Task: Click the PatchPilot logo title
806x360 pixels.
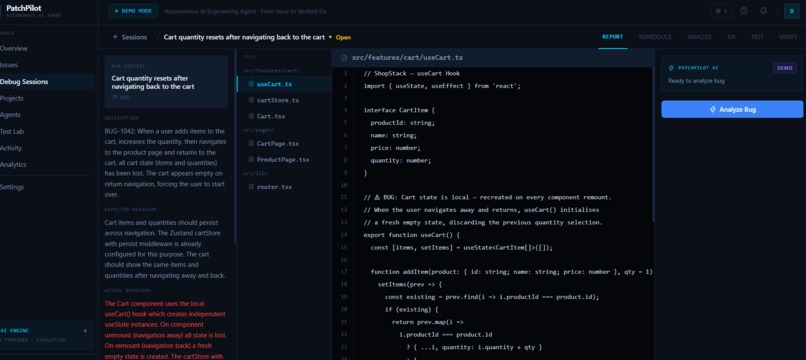Action: [24, 8]
